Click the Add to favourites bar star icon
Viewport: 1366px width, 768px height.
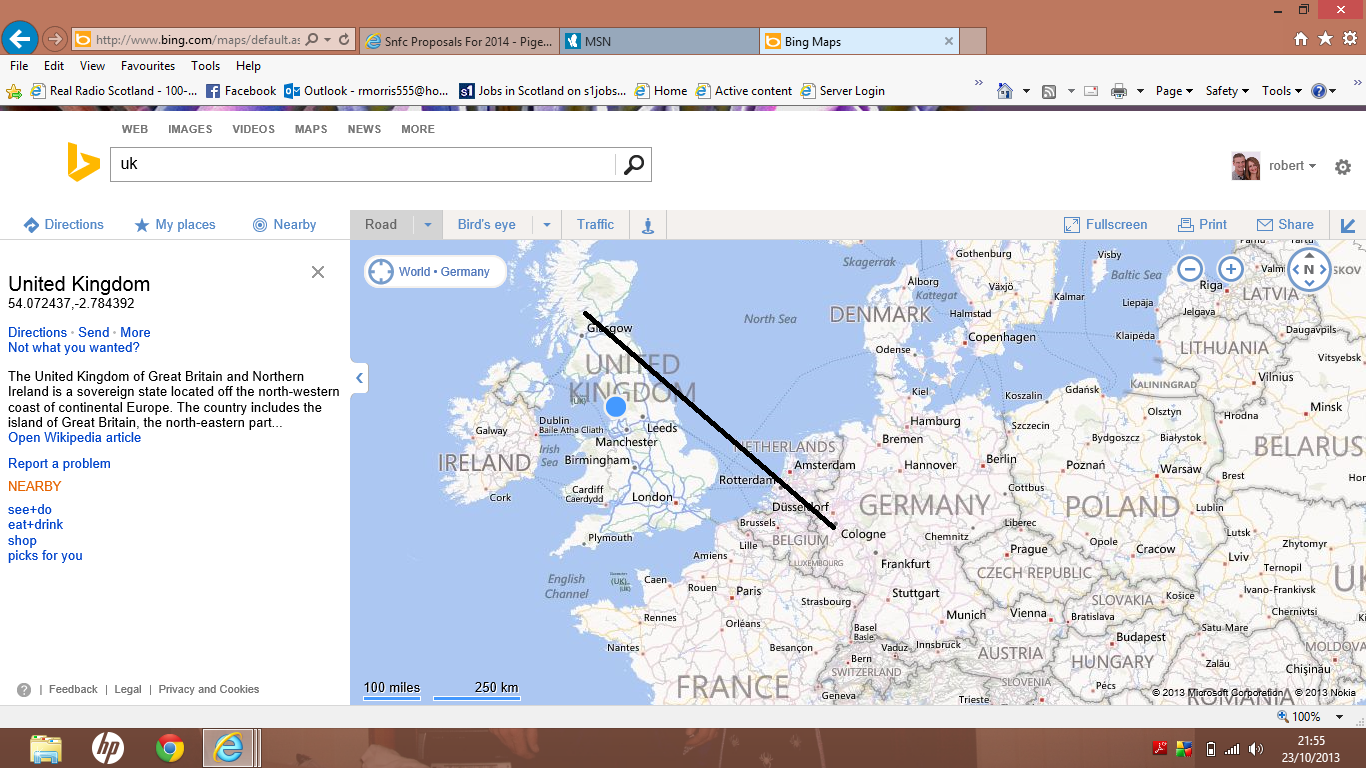pyautogui.click(x=14, y=91)
